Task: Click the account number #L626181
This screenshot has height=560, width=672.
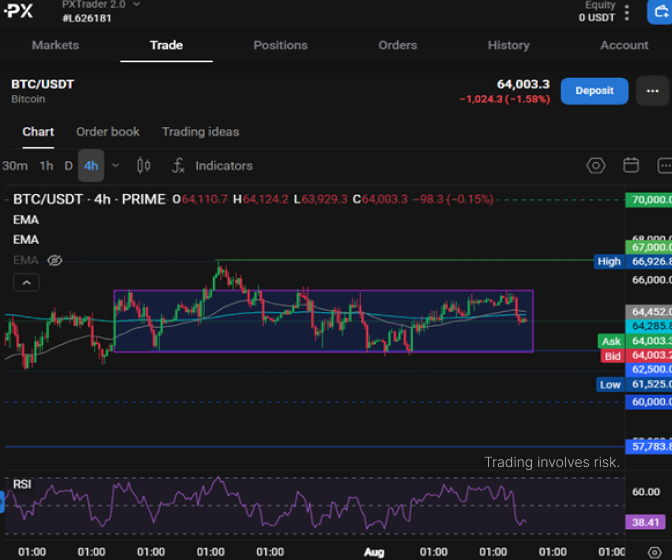Action: [x=87, y=18]
